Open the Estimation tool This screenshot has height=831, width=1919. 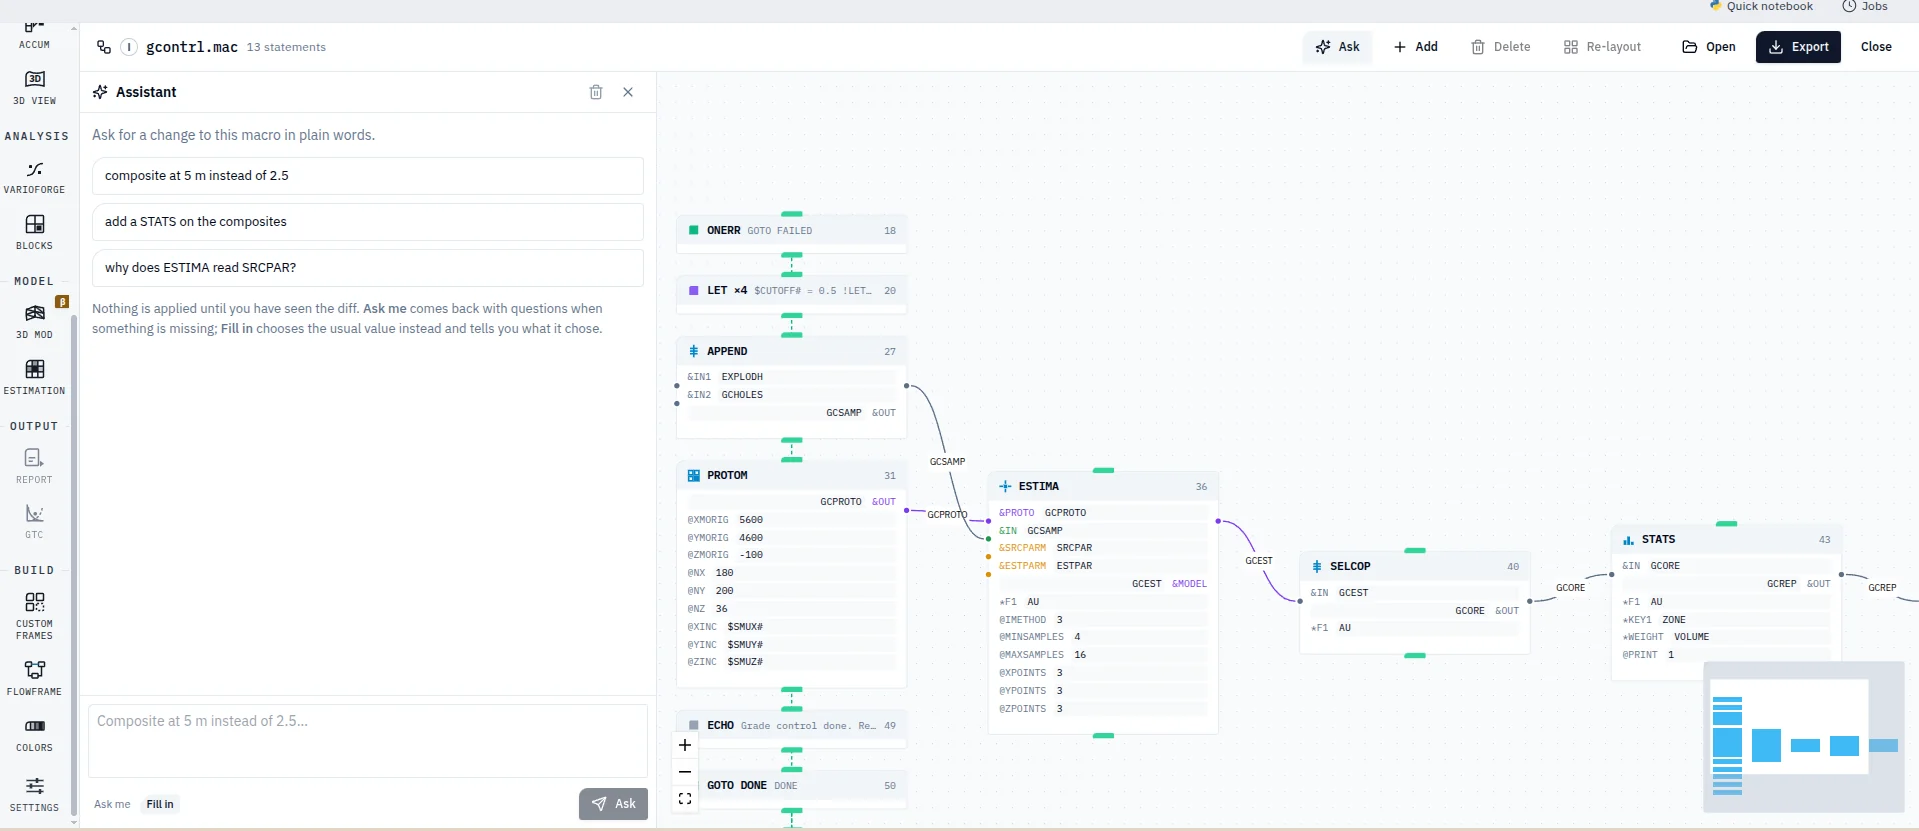click(x=34, y=377)
